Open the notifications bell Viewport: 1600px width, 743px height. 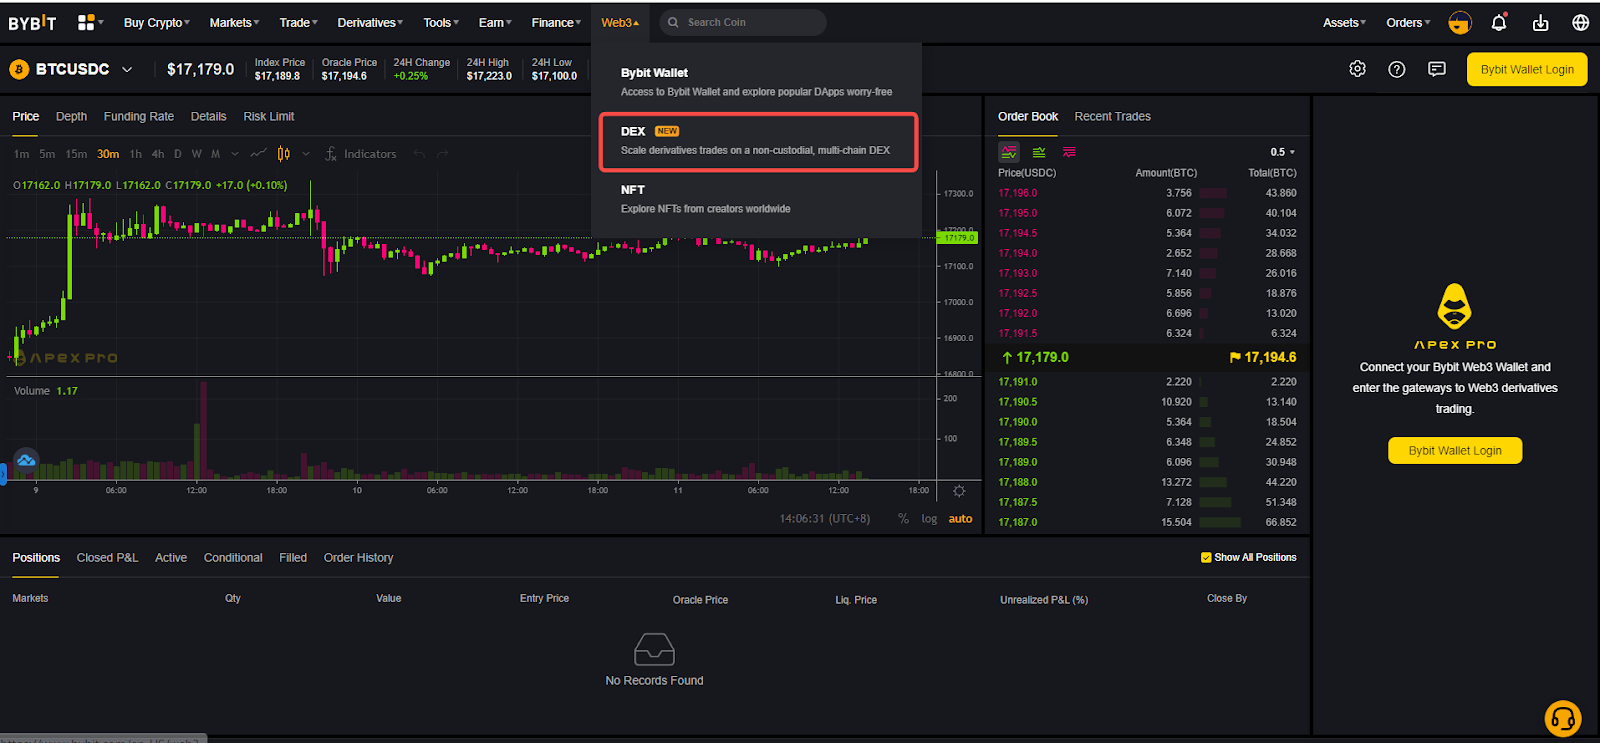coord(1499,22)
